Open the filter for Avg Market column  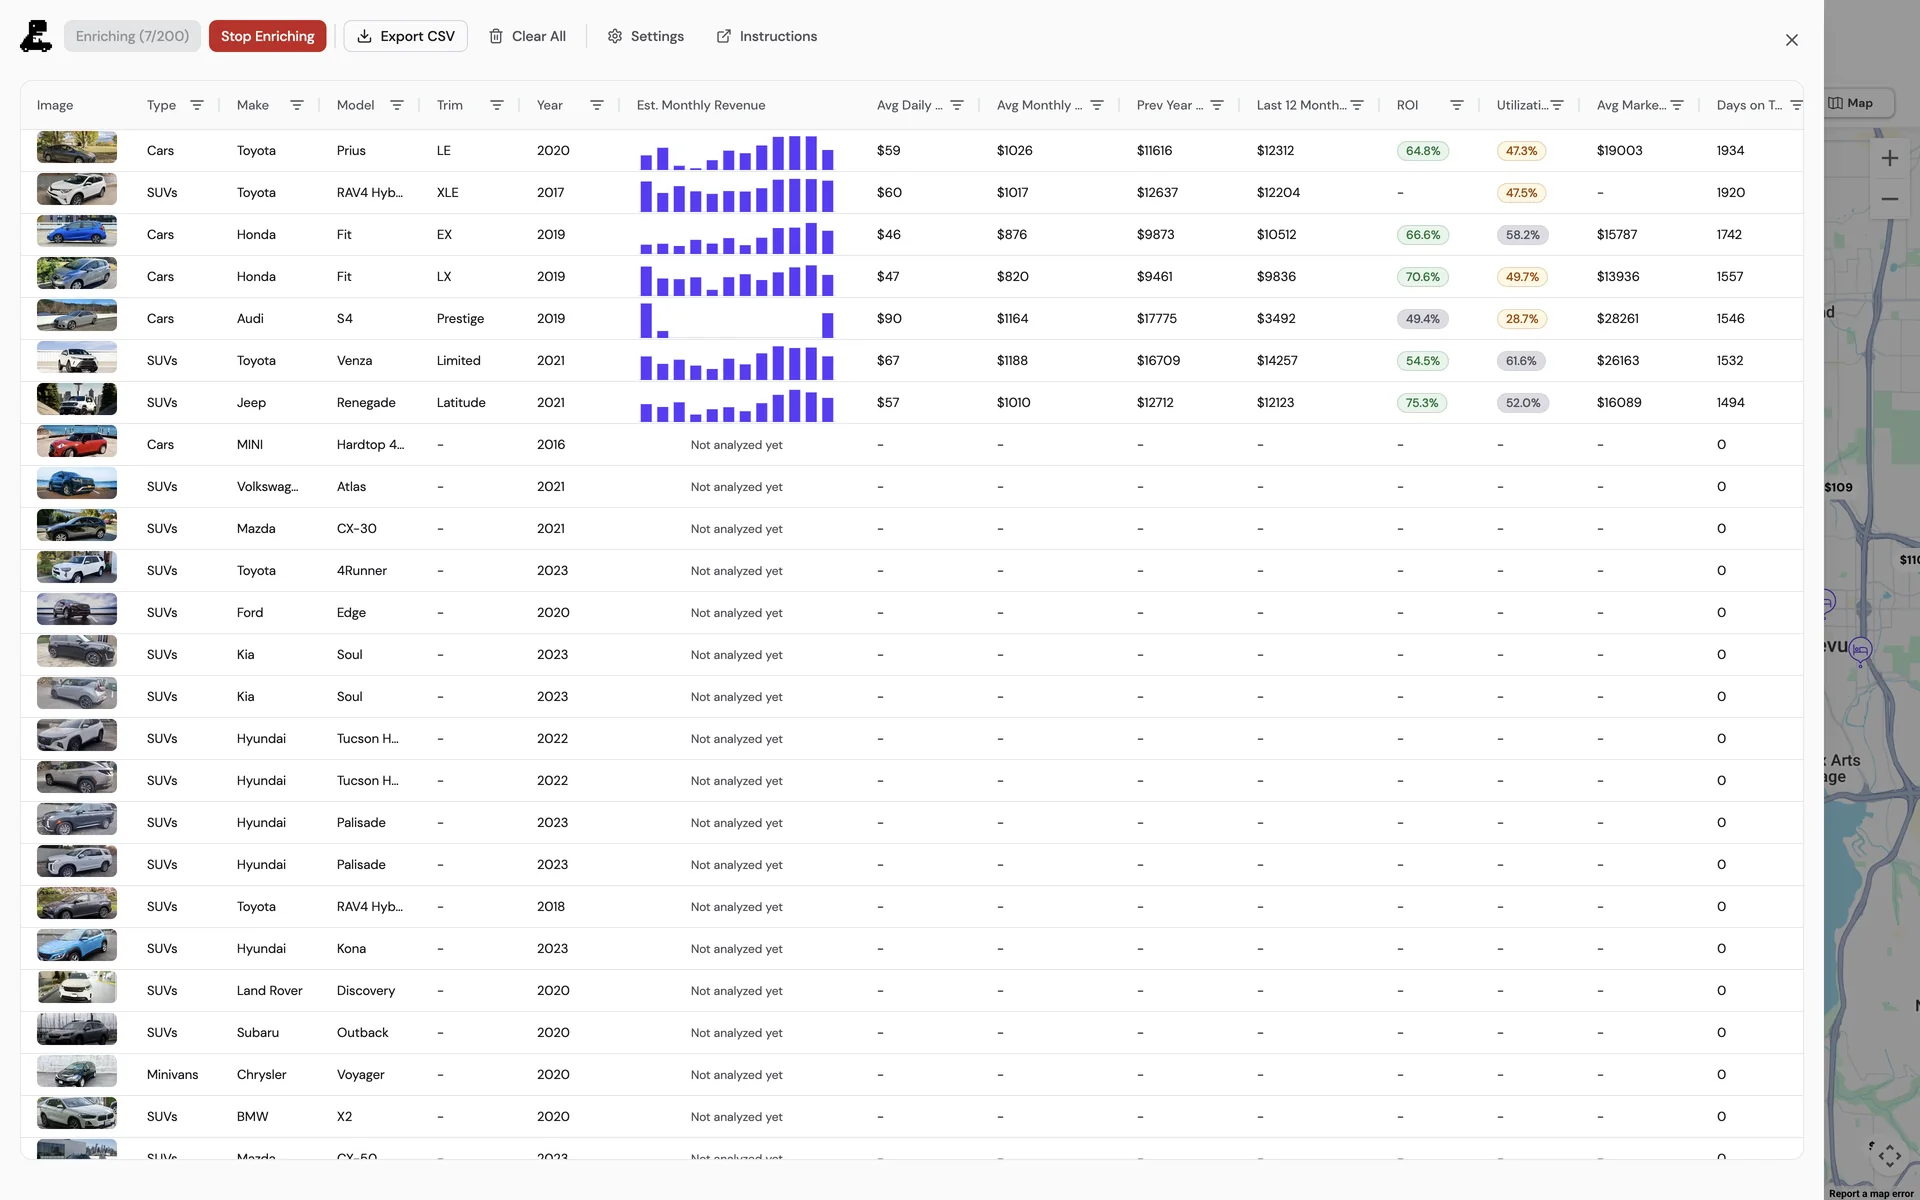[x=1677, y=105]
